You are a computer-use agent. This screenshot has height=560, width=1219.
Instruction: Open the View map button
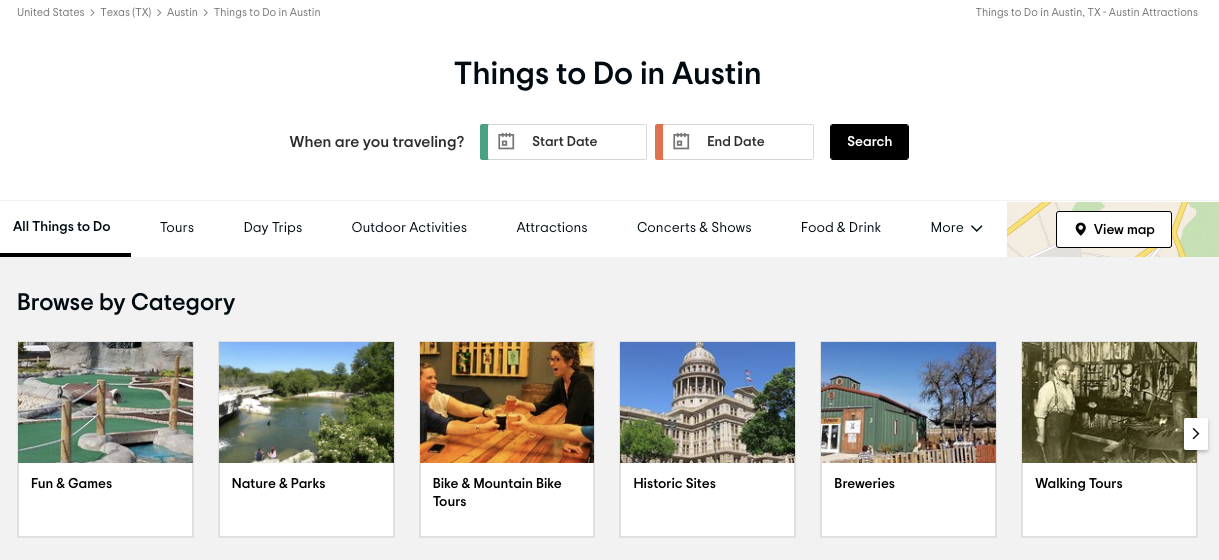[1113, 230]
